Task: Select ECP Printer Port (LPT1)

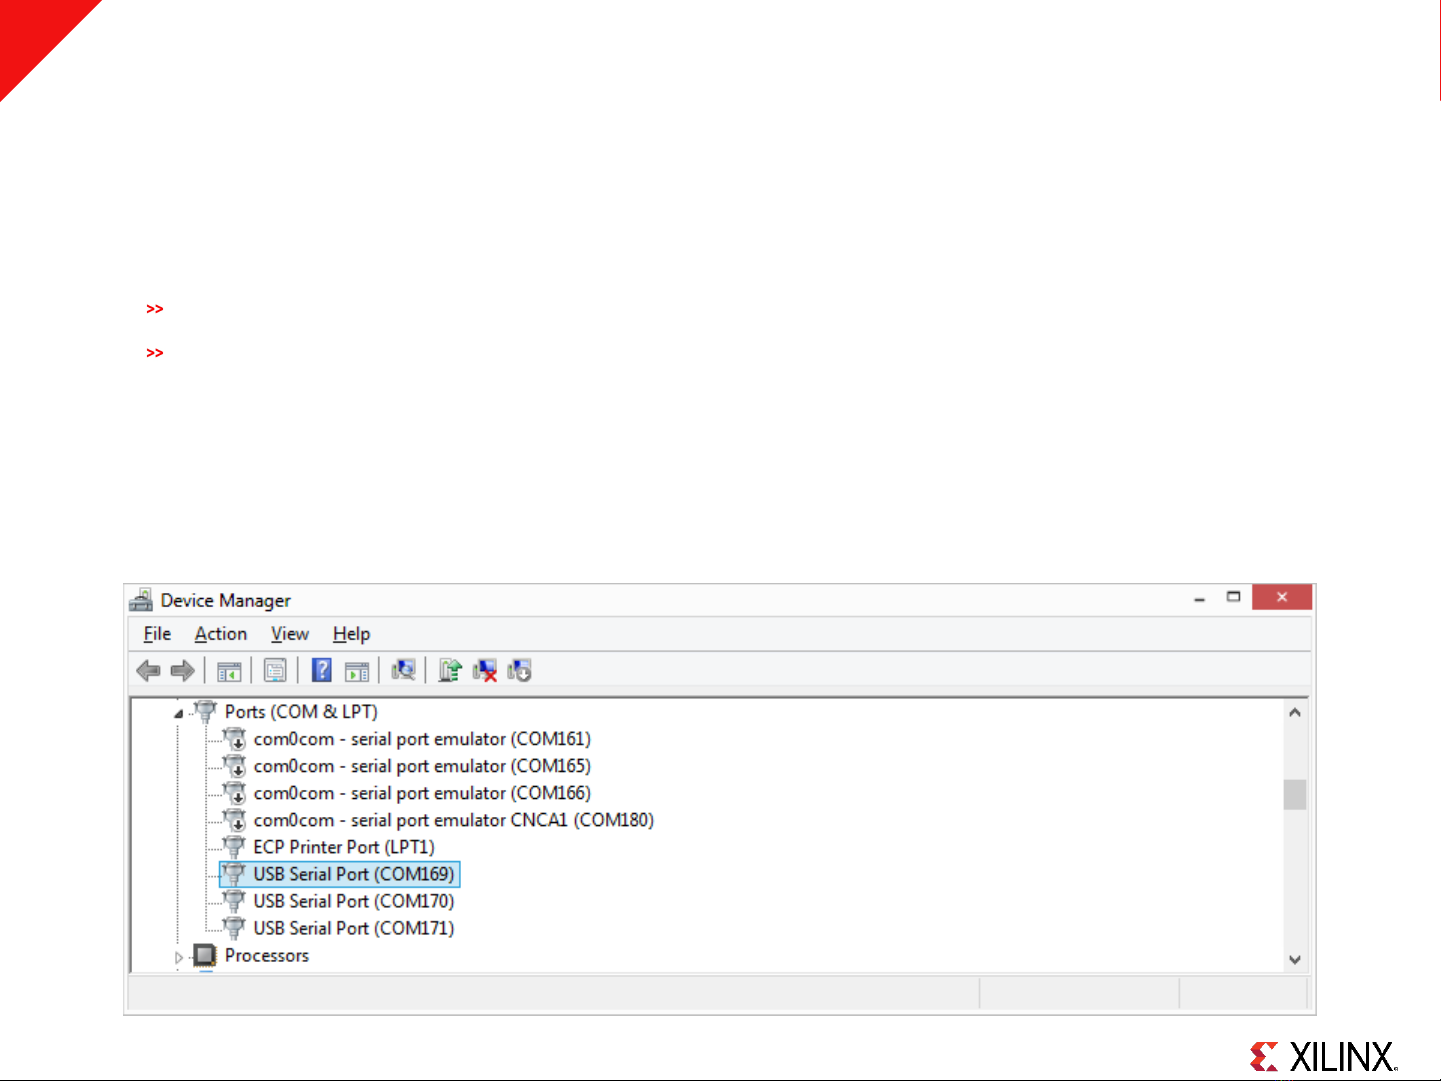Action: tap(343, 847)
